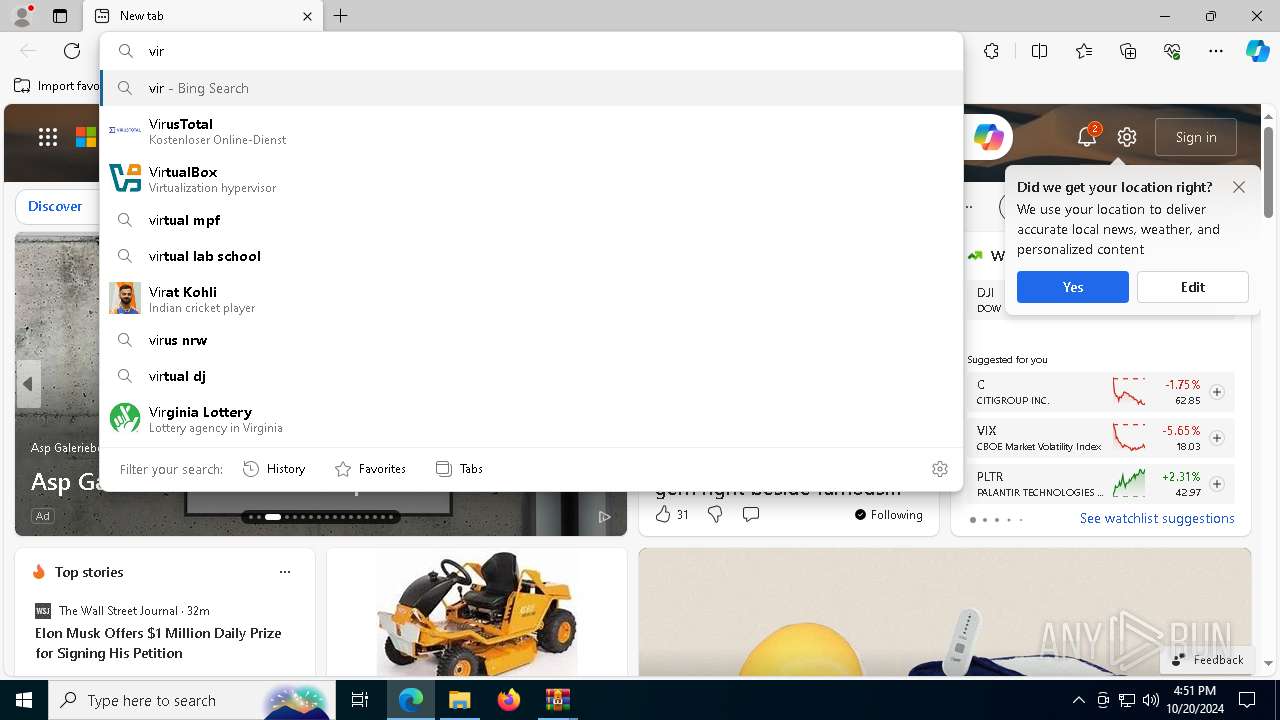Open the yellow lawn mower card
The height and width of the screenshot is (720, 1280).
(x=477, y=612)
